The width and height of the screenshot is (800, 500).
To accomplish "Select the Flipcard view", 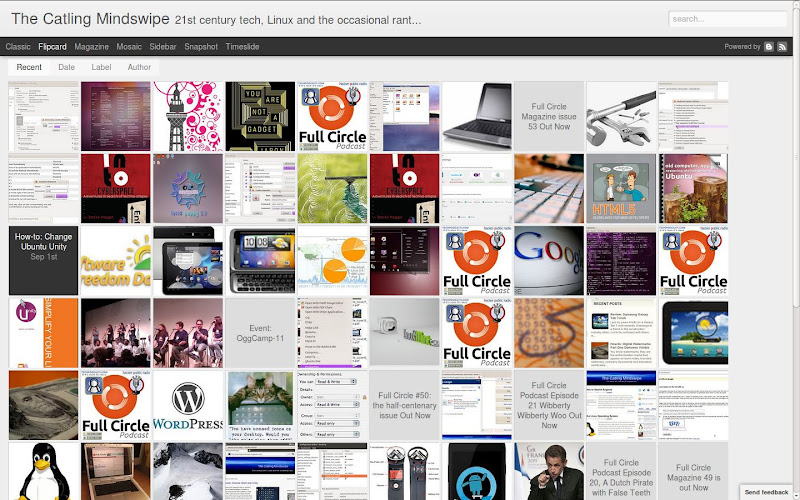I will click(52, 46).
